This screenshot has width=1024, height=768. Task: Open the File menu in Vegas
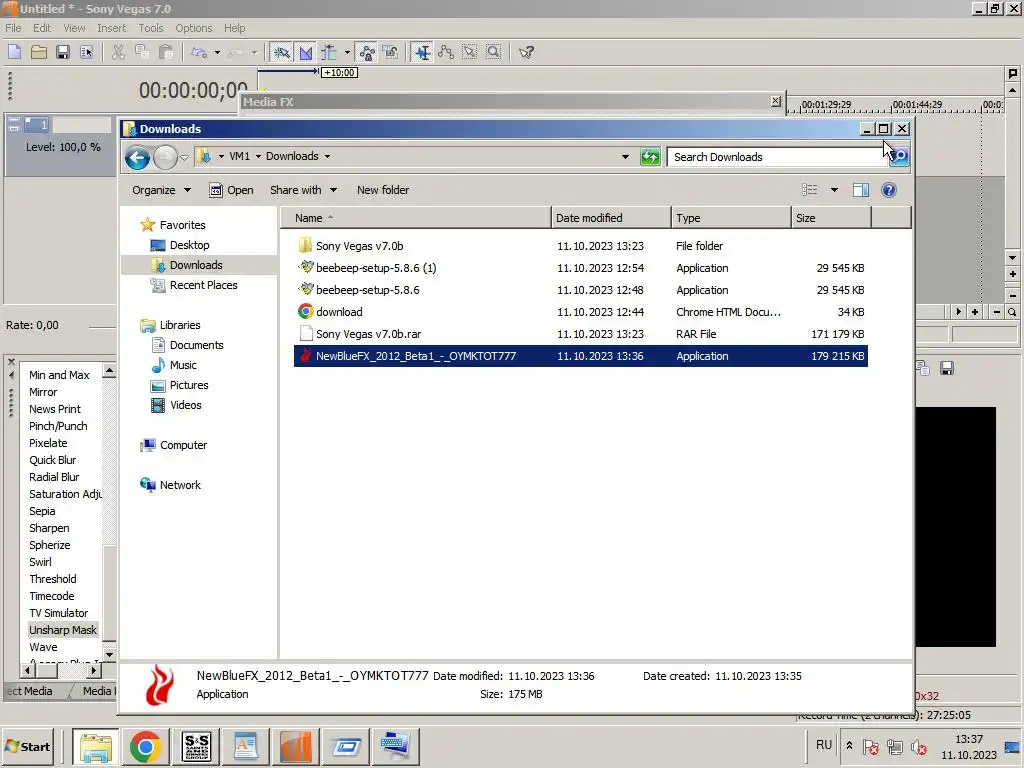click(x=13, y=28)
